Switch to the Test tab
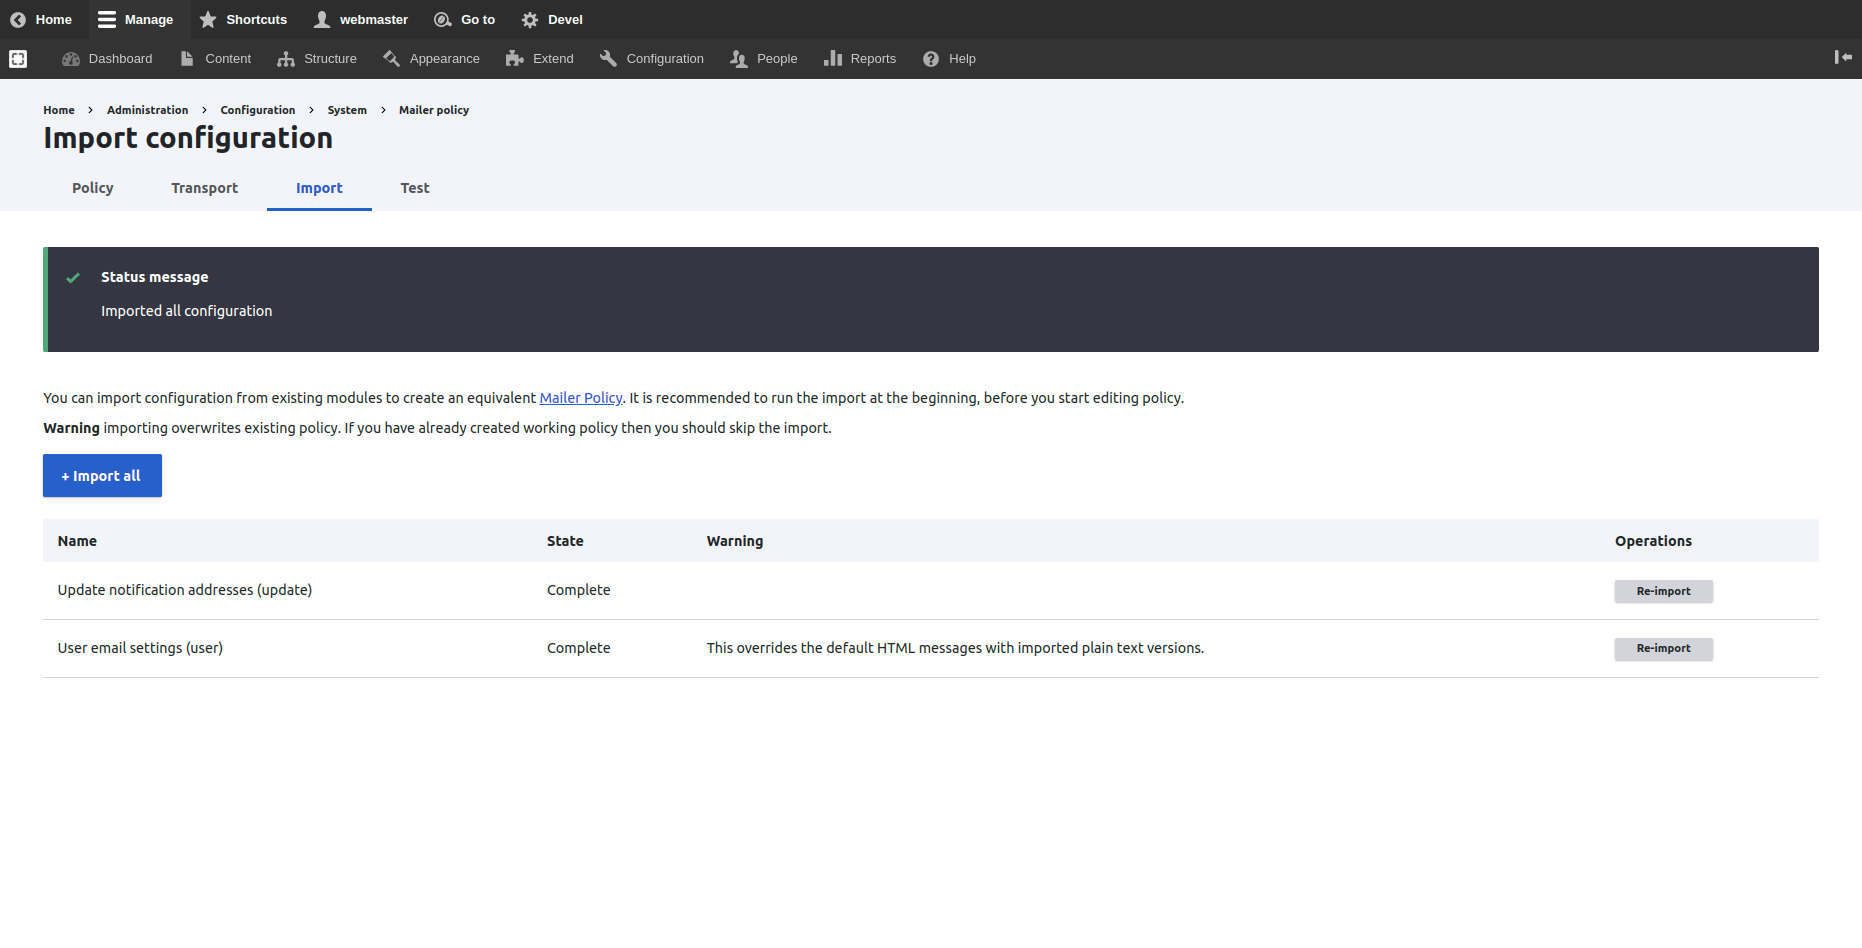The width and height of the screenshot is (1862, 948). click(415, 188)
